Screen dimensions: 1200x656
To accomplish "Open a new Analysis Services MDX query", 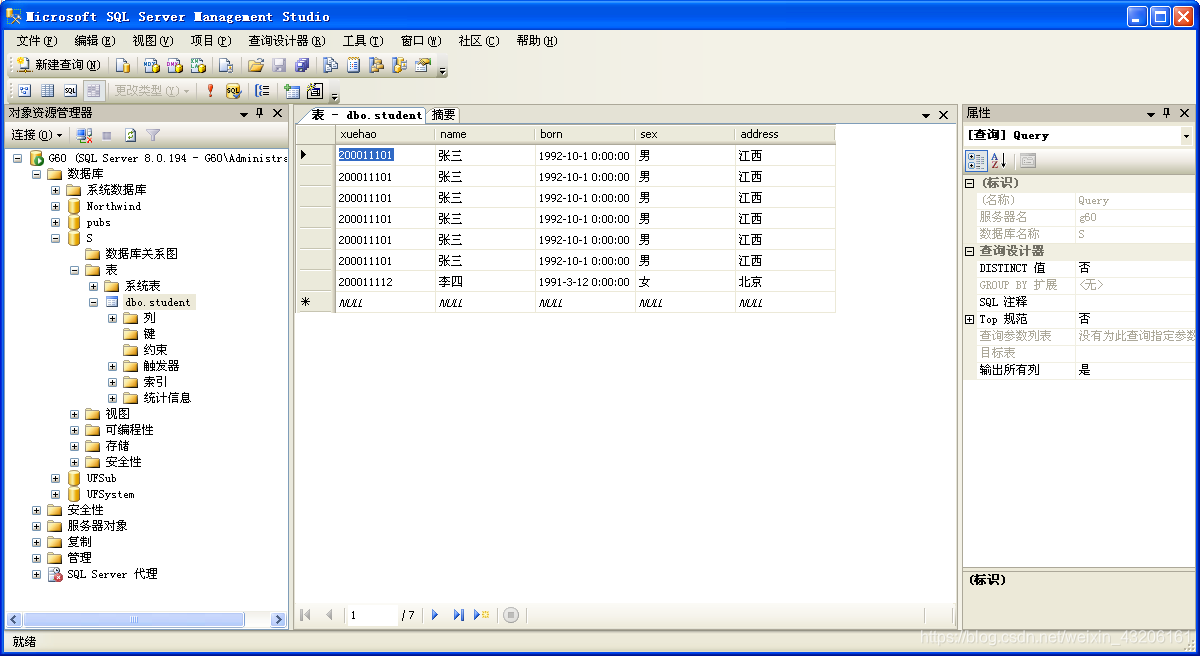I will point(151,65).
